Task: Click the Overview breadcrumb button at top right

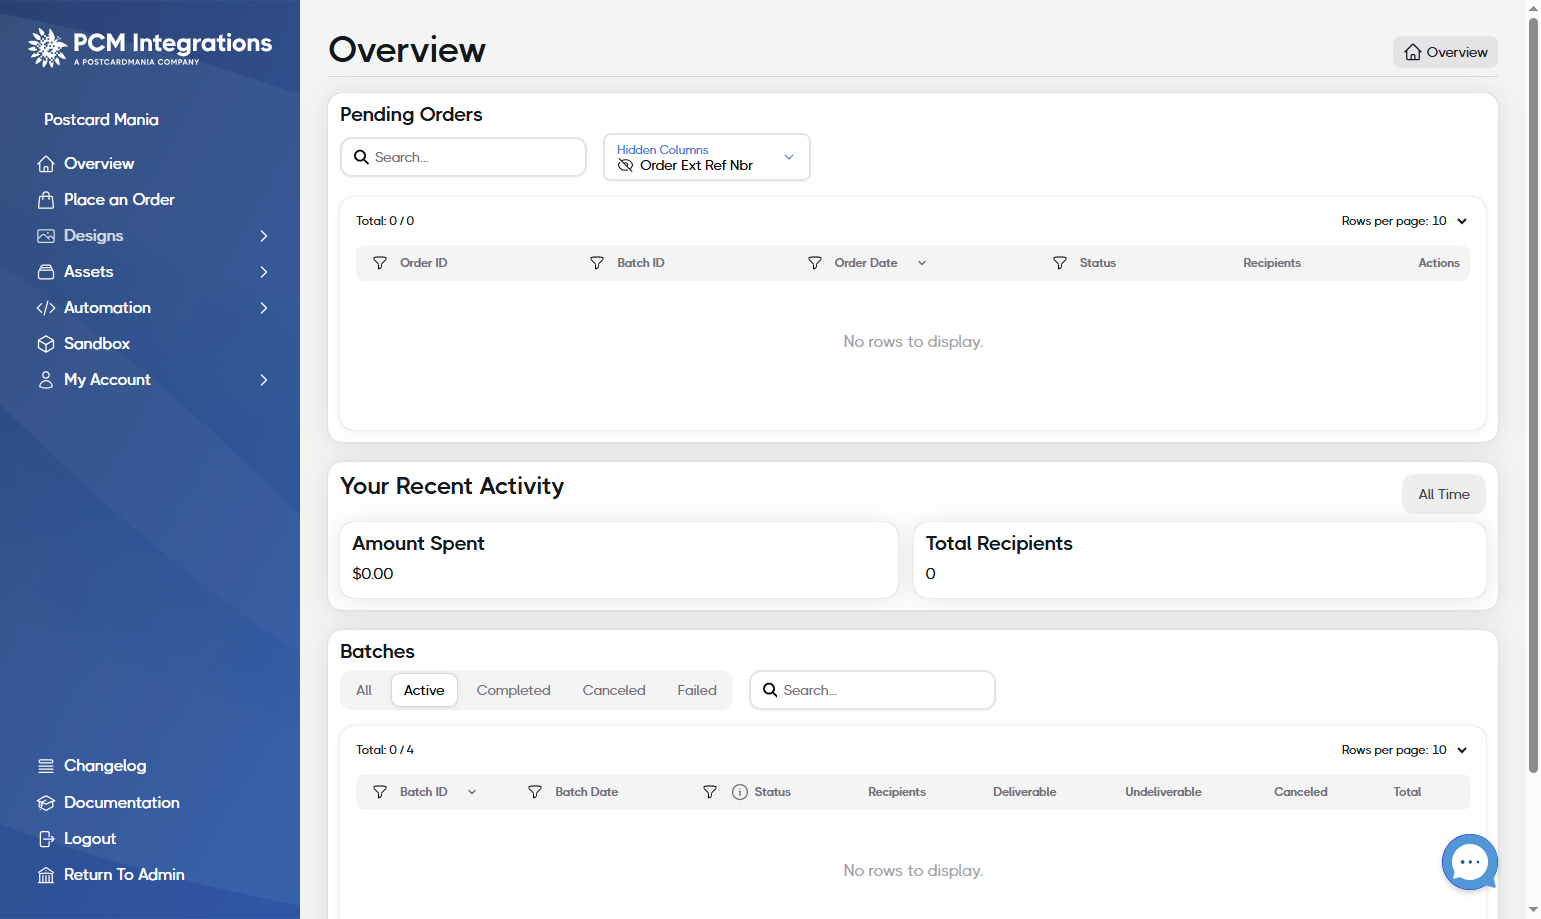Action: pyautogui.click(x=1445, y=52)
